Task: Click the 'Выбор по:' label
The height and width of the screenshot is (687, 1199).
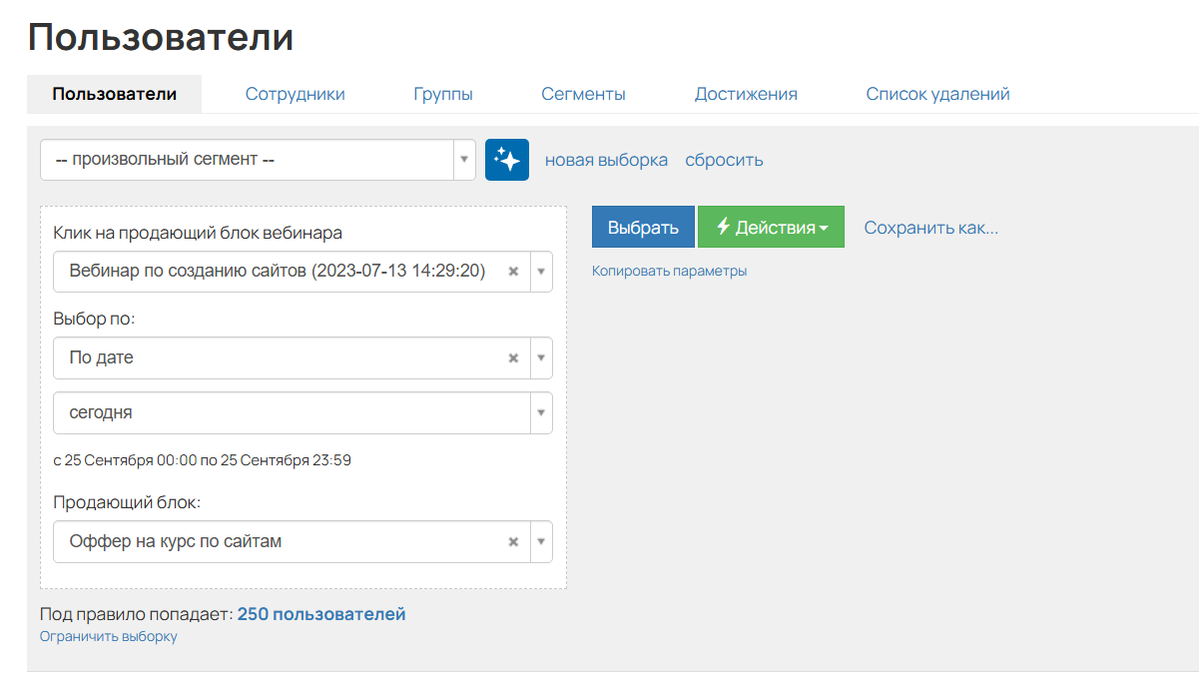Action: 94,319
